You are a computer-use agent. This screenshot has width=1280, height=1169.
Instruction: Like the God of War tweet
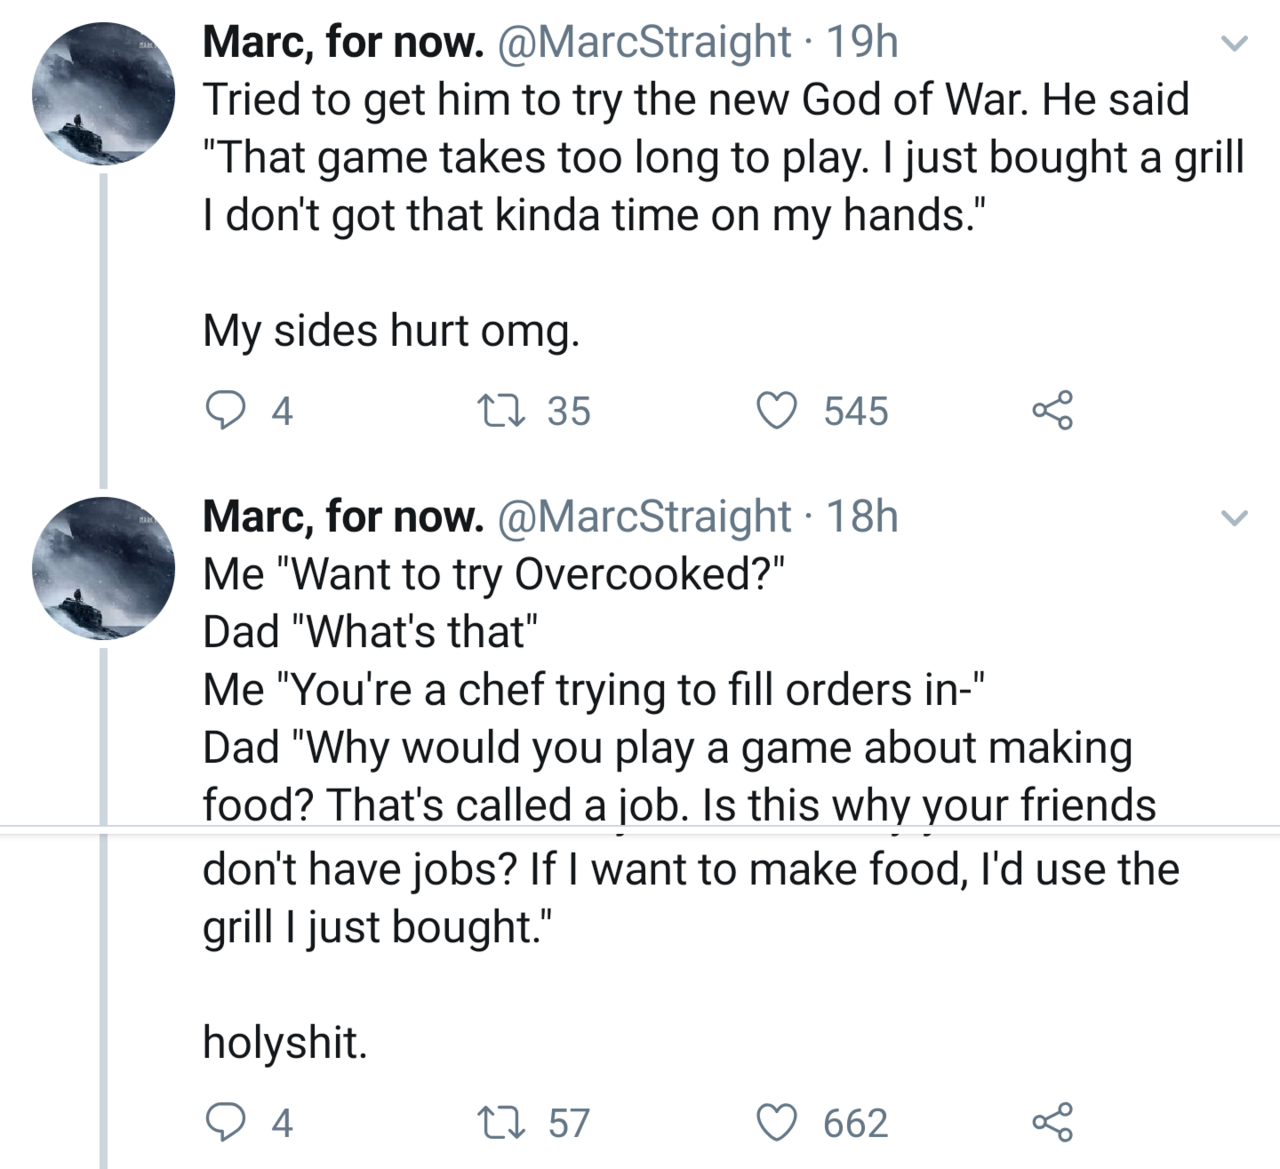pyautogui.click(x=774, y=410)
